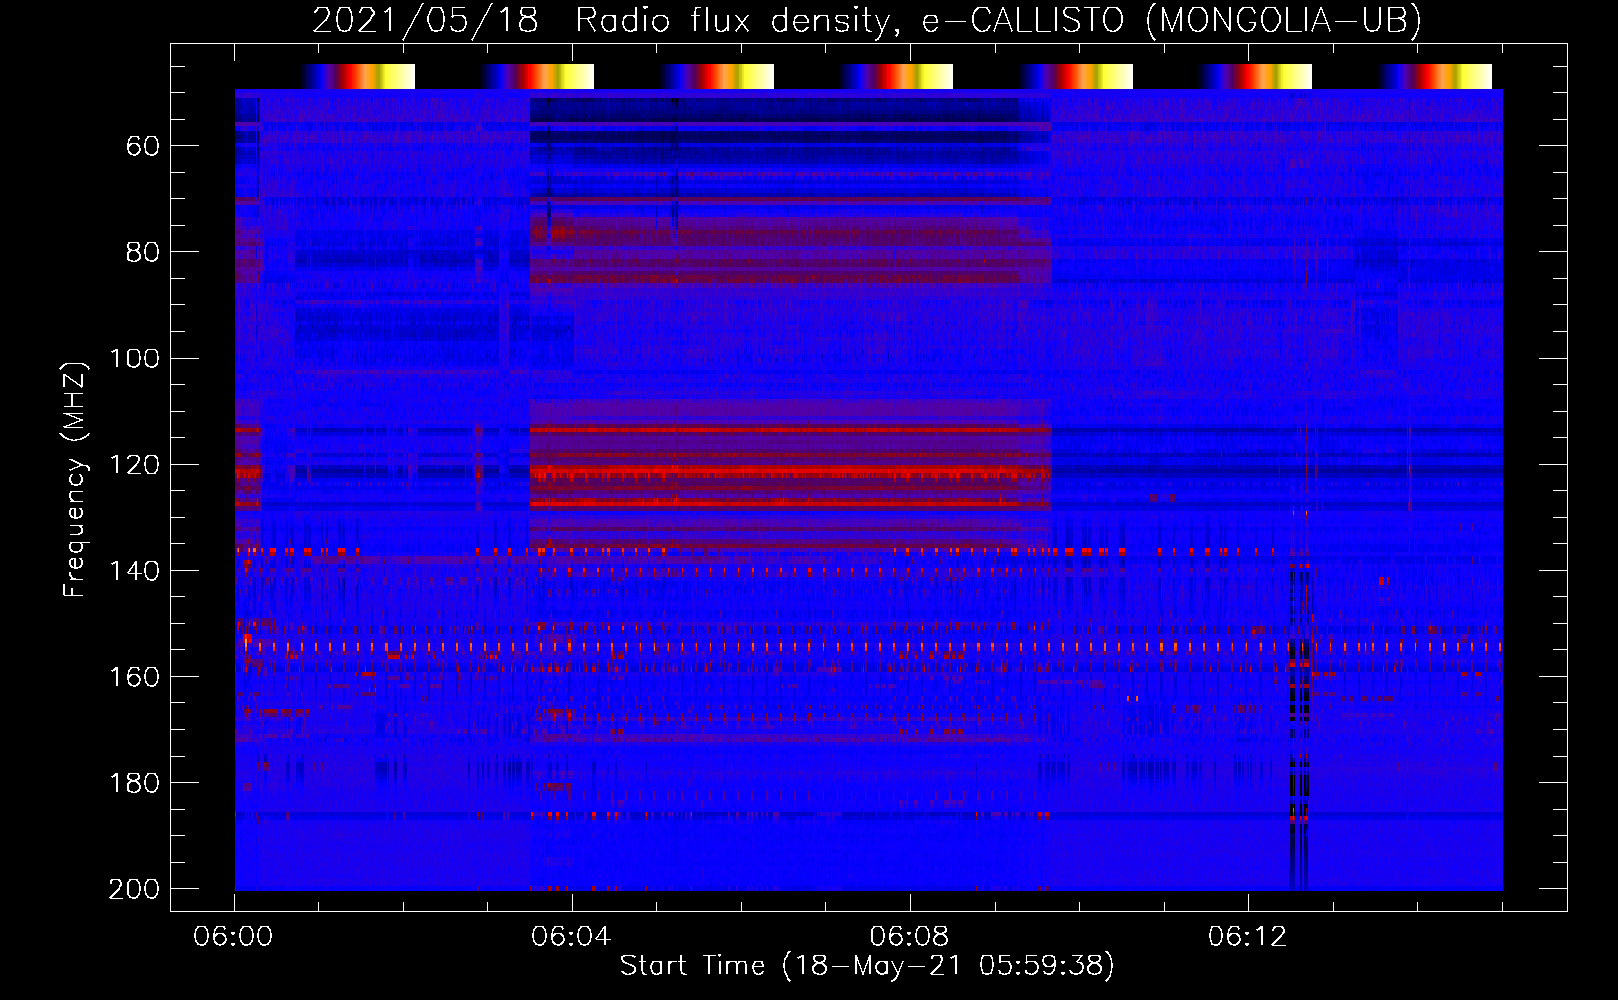This screenshot has width=1618, height=1000.
Task: Click the 160 frequency tick label
Action: click(134, 677)
